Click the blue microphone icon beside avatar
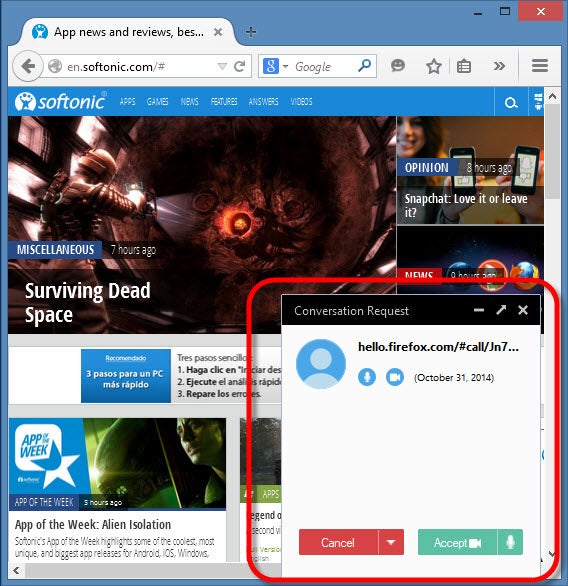Image resolution: width=568 pixels, height=586 pixels. 367,377
